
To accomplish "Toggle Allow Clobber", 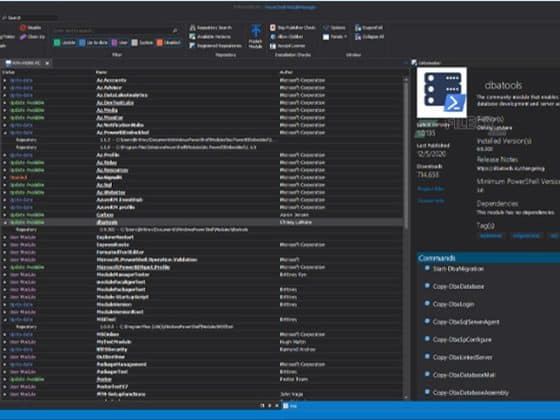I will click(286, 37).
